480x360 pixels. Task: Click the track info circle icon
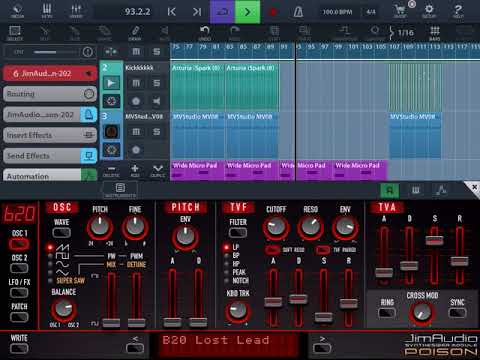coord(88,52)
